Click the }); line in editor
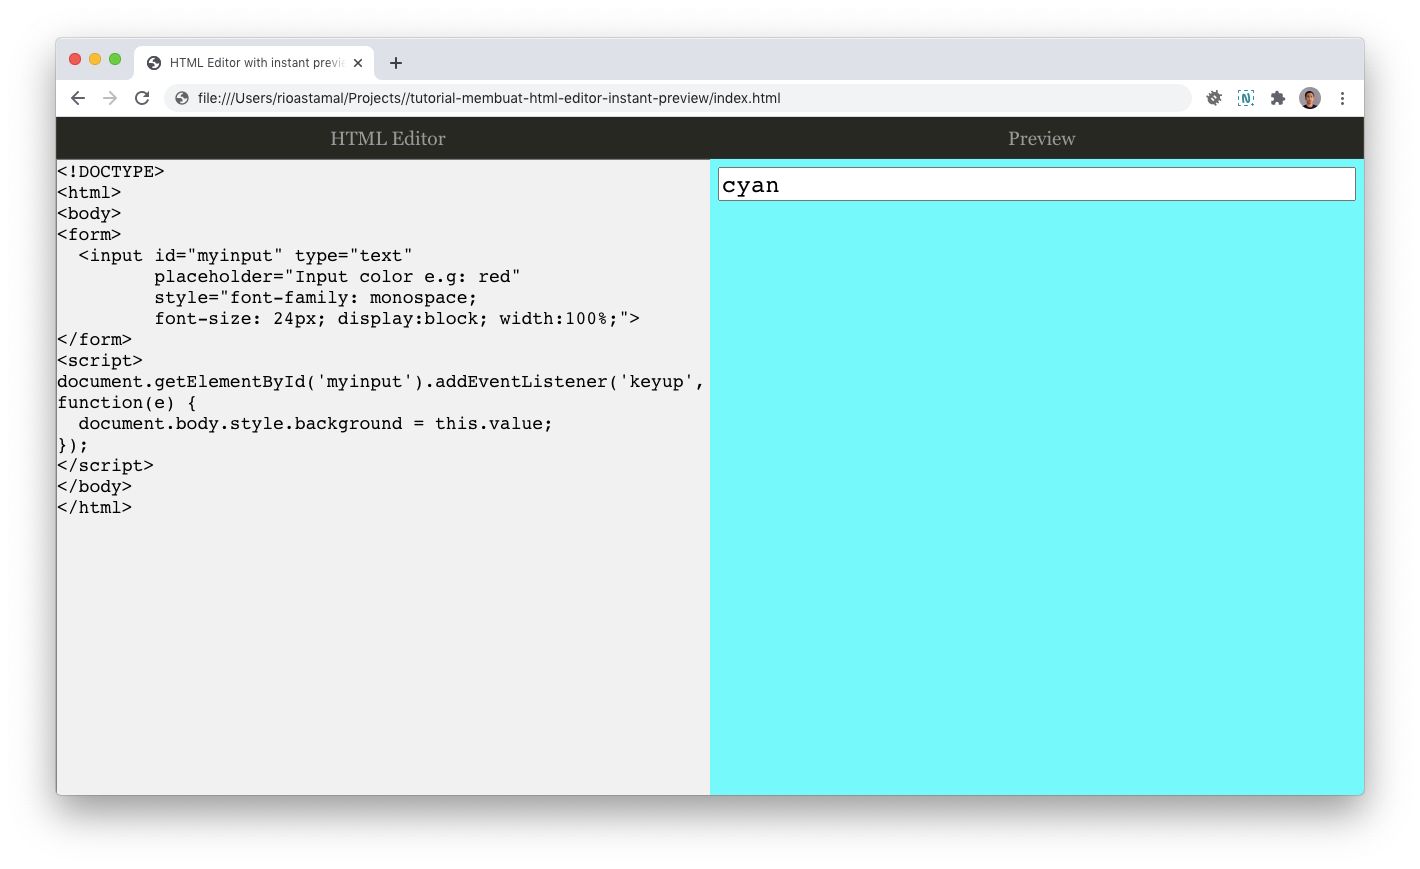The height and width of the screenshot is (869, 1420). (73, 445)
